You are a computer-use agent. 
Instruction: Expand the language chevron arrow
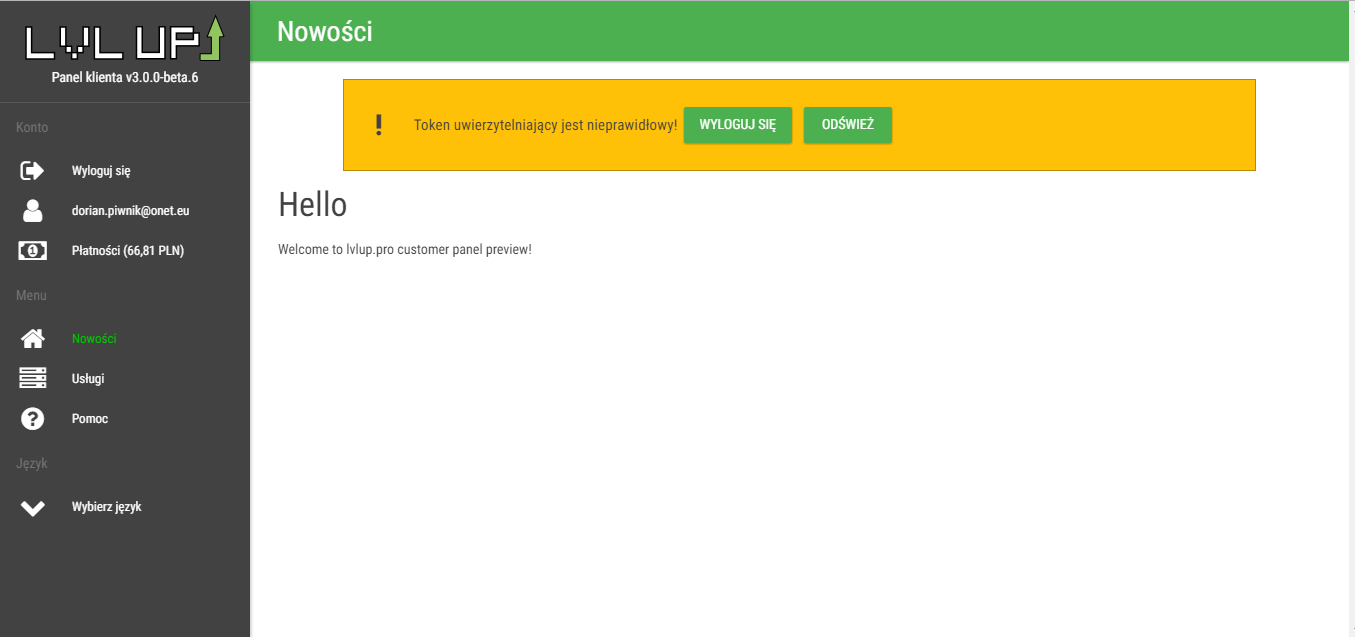click(33, 507)
